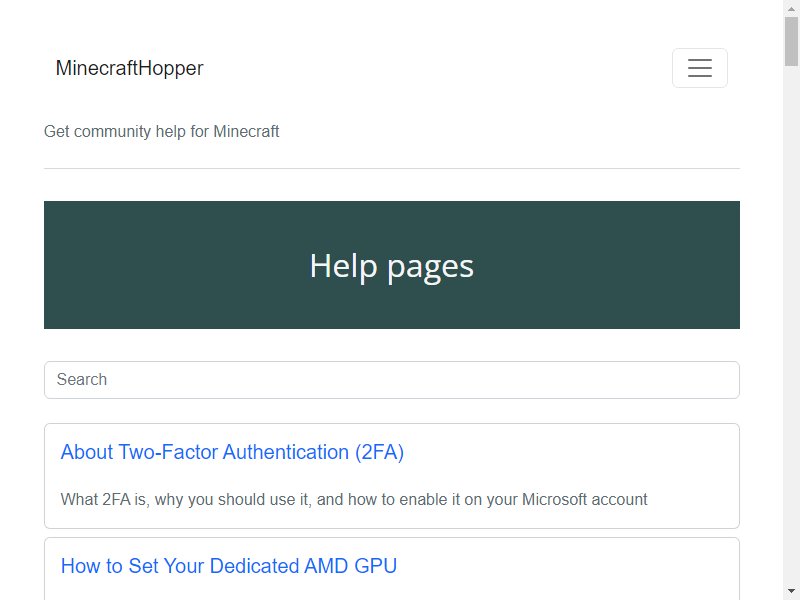This screenshot has width=800, height=600.
Task: Go to the MinecraftHopper home link
Action: pos(129,68)
